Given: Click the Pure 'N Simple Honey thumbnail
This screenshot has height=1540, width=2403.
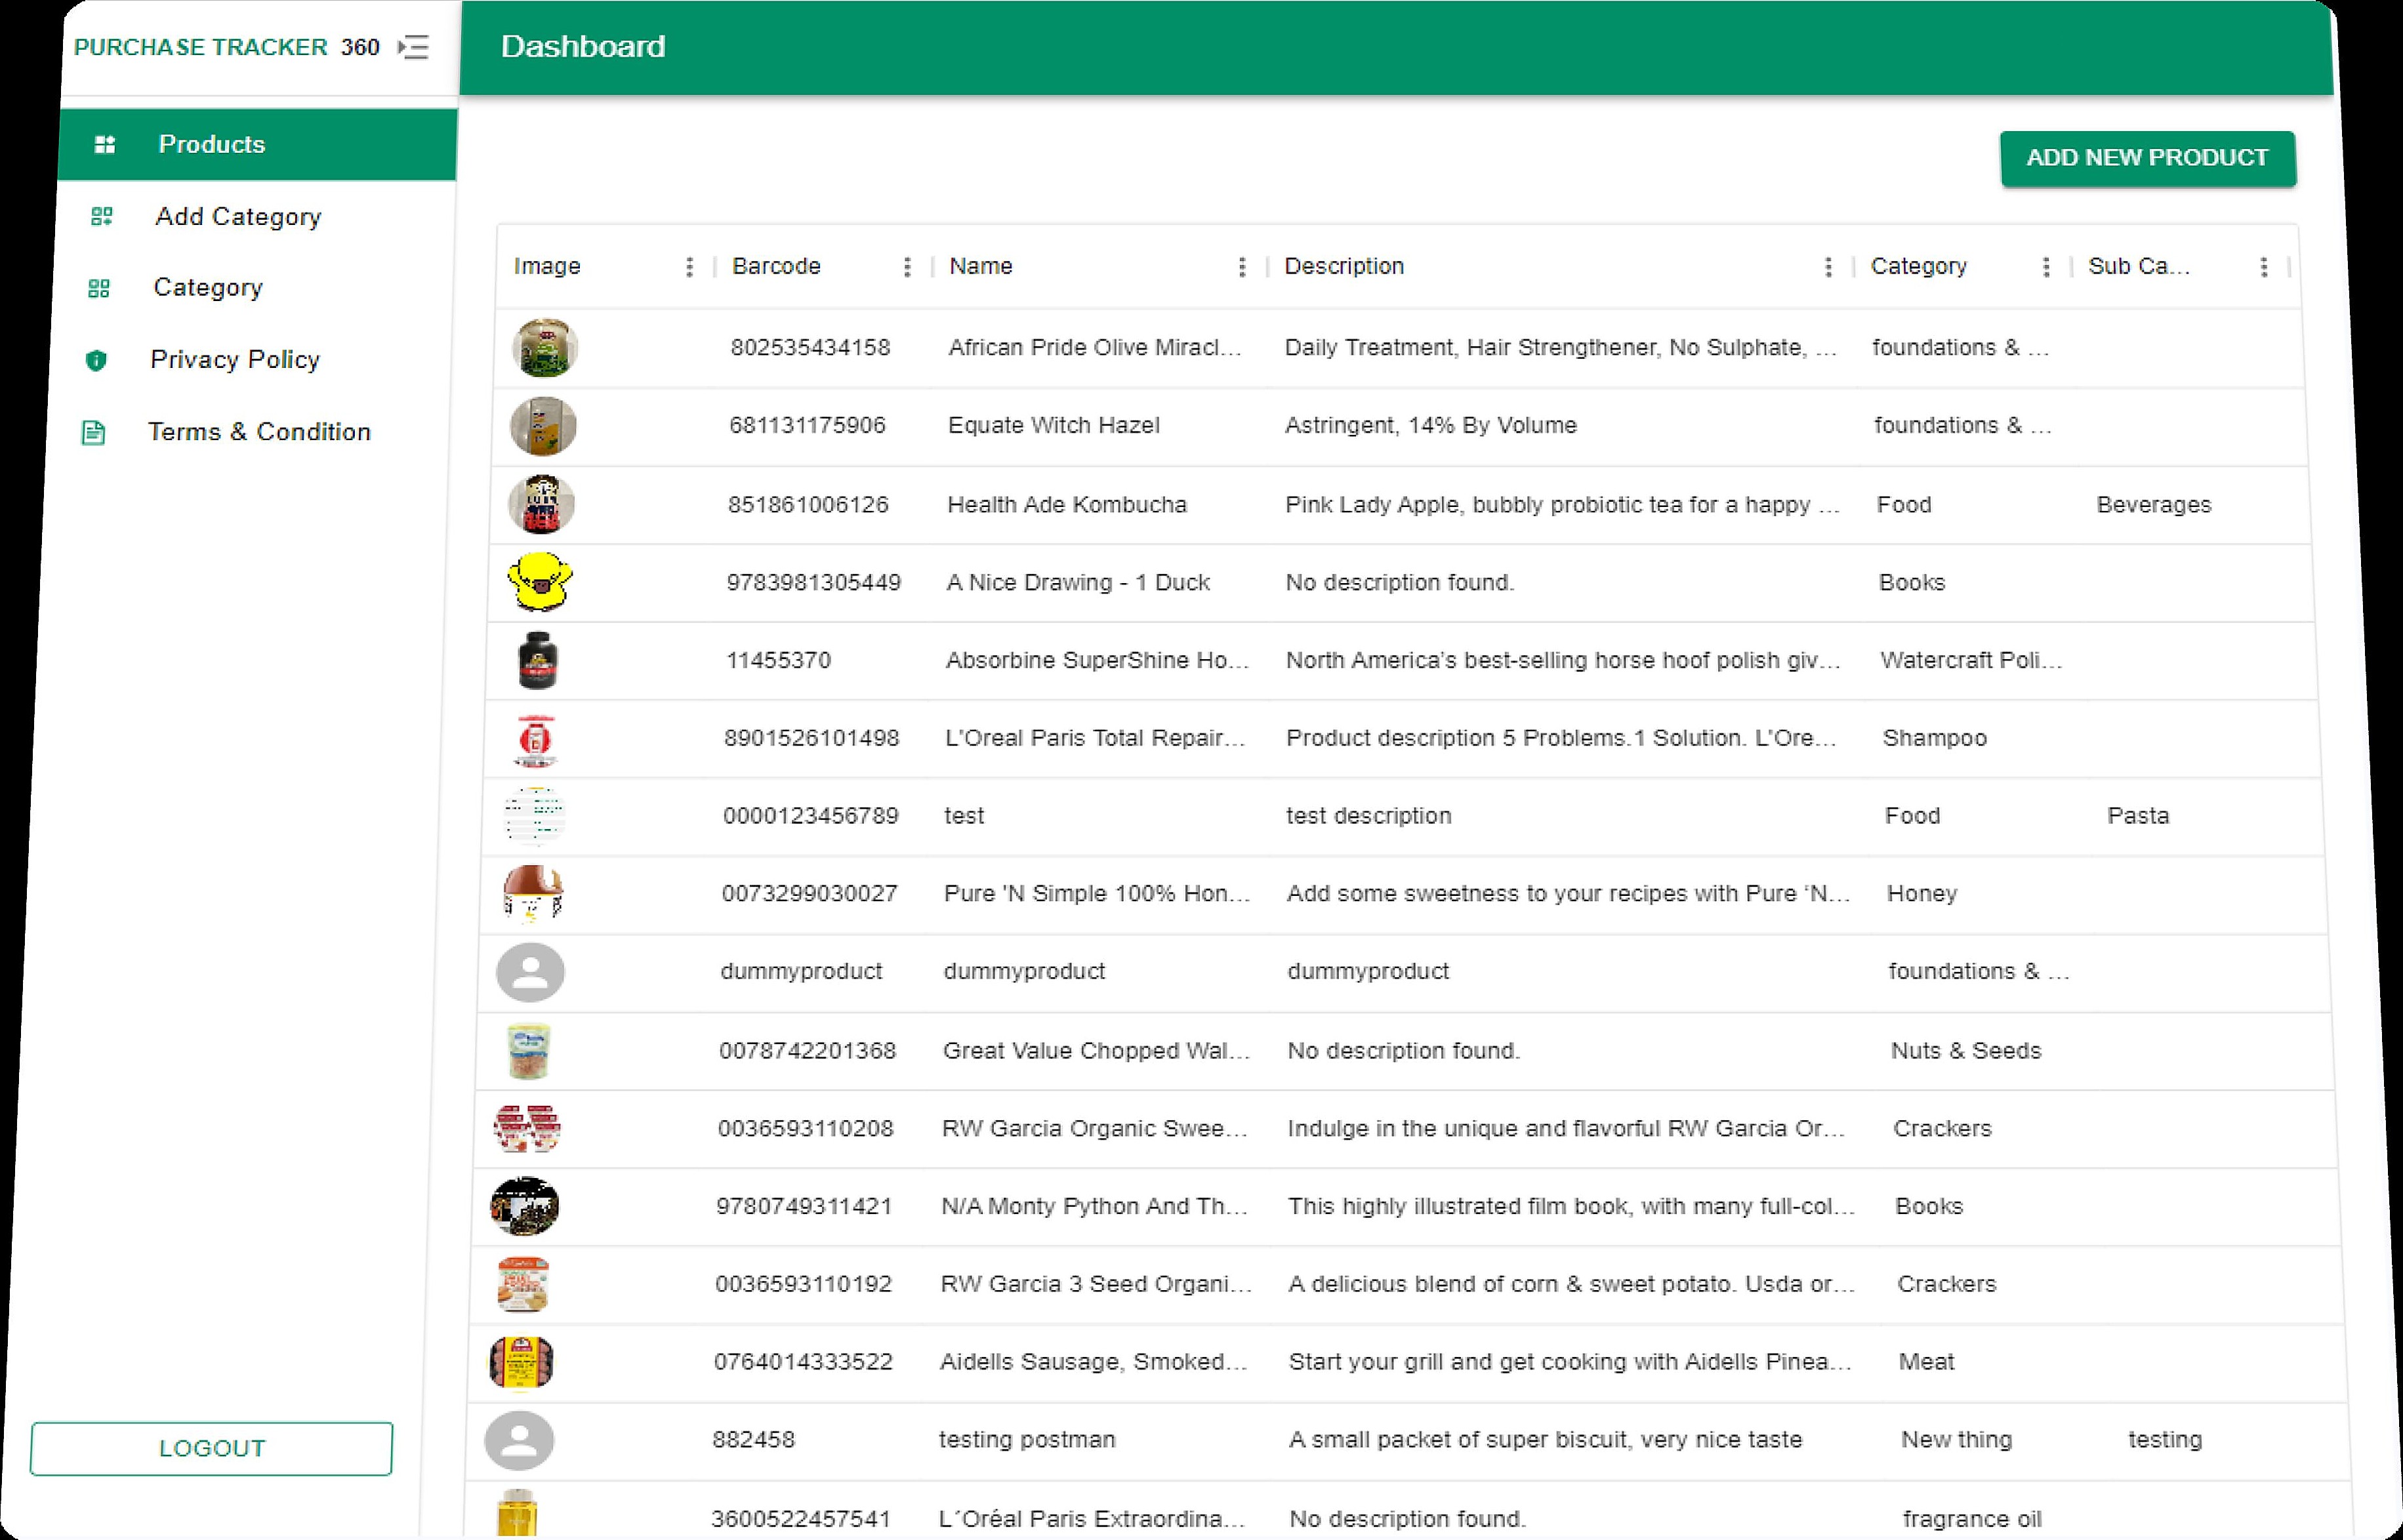Looking at the screenshot, I should click(533, 894).
